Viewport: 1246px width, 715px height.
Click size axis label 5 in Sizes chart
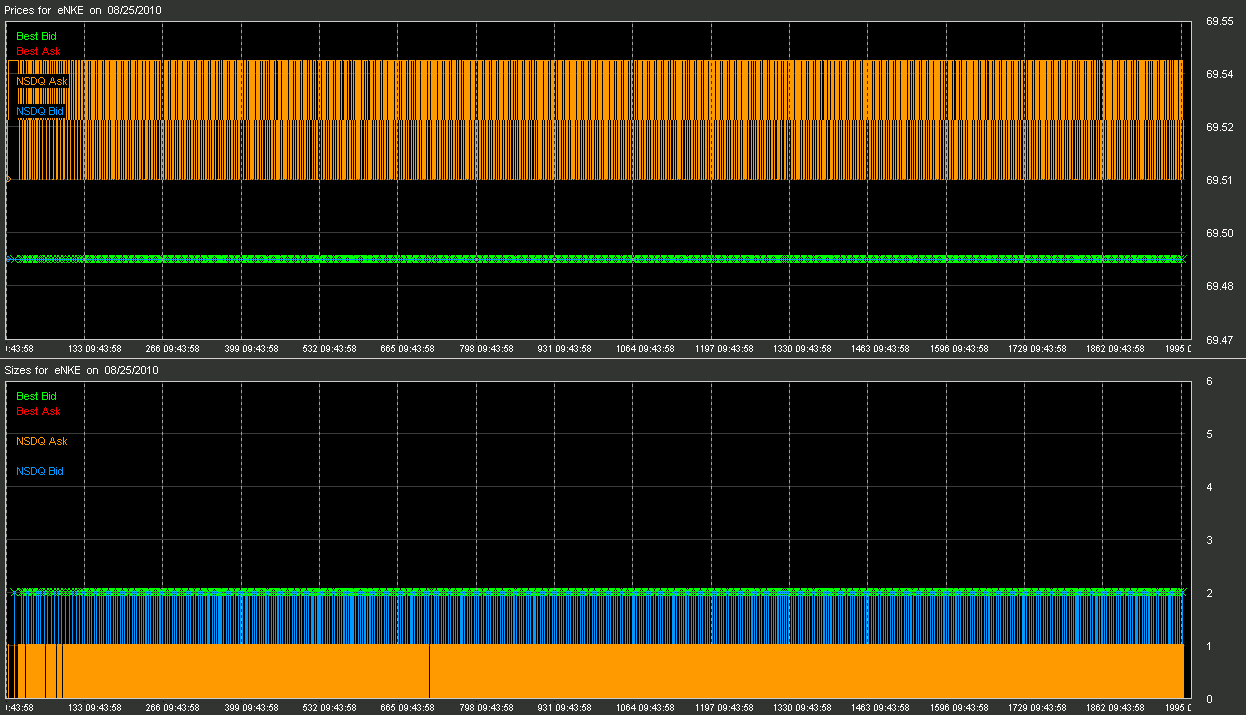pyautogui.click(x=1210, y=434)
